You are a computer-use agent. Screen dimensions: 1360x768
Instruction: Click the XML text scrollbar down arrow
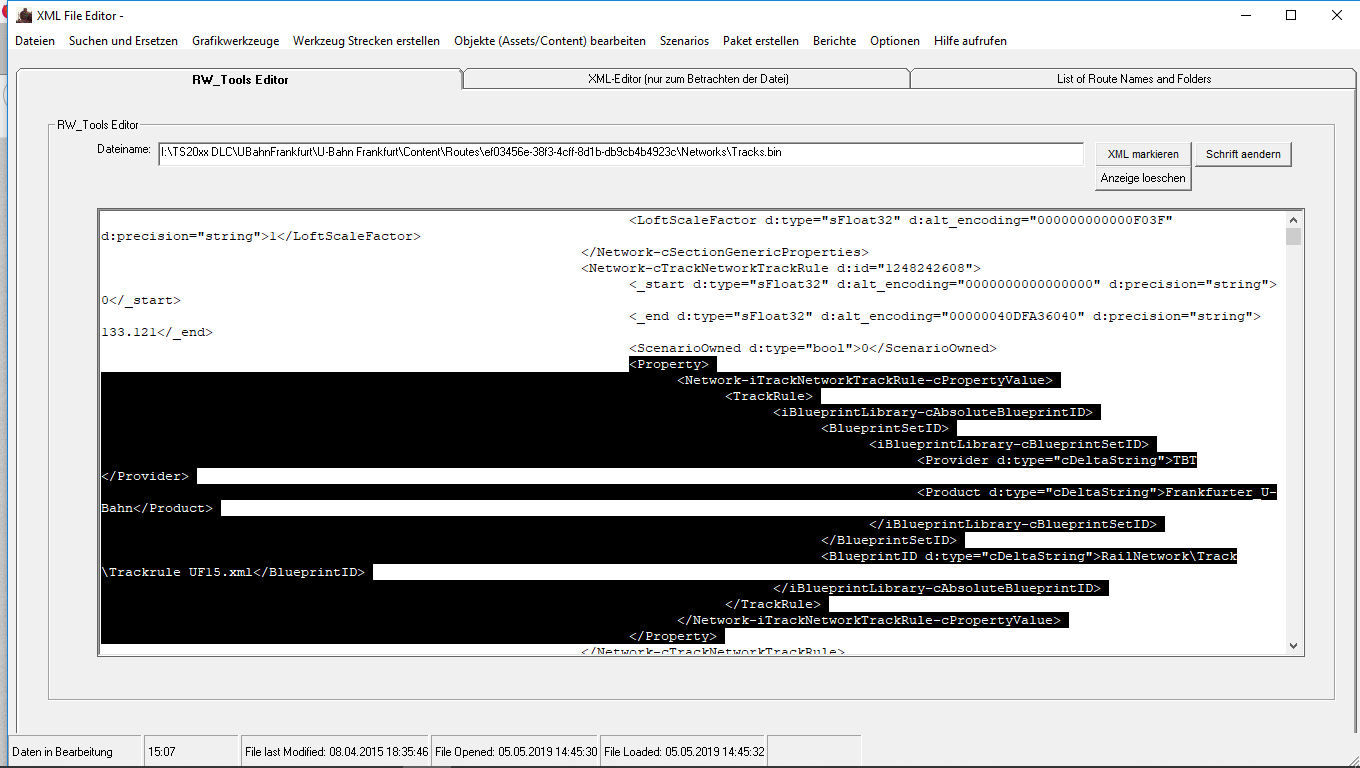point(1294,646)
